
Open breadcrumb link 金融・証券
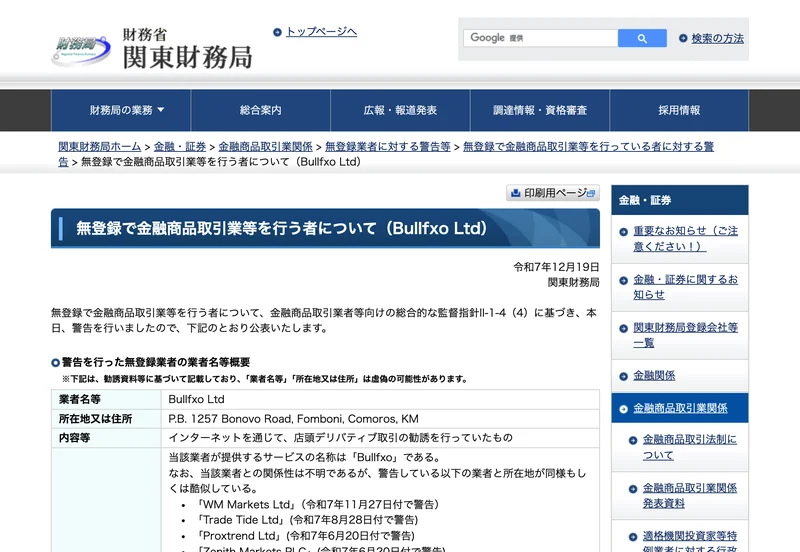[180, 147]
